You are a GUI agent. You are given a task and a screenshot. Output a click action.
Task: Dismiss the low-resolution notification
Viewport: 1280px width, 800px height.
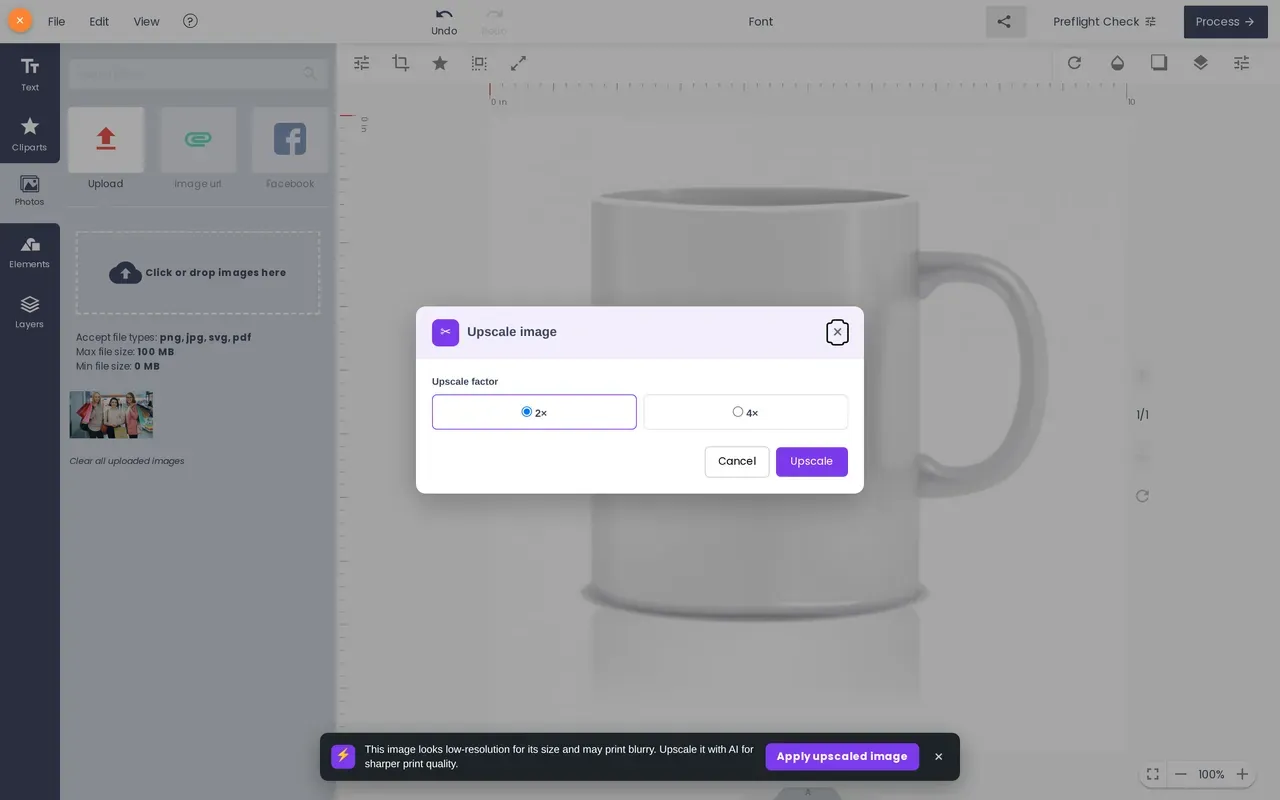pyautogui.click(x=938, y=757)
